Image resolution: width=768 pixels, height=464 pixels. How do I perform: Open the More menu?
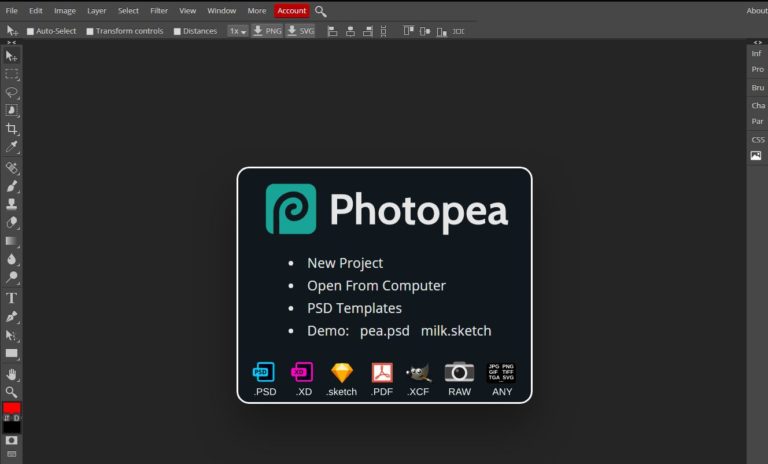257,11
